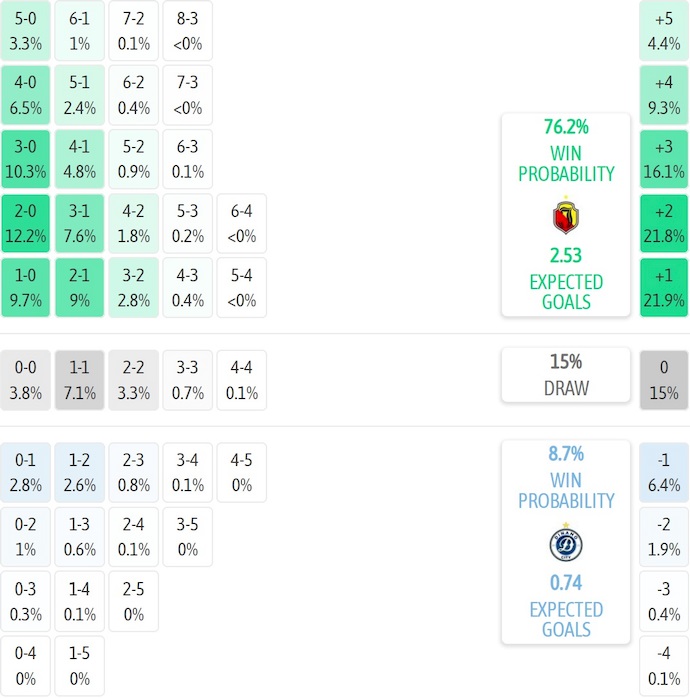690x698 pixels.
Task: Click the 4-5 scoreline cell
Action: 242,473
